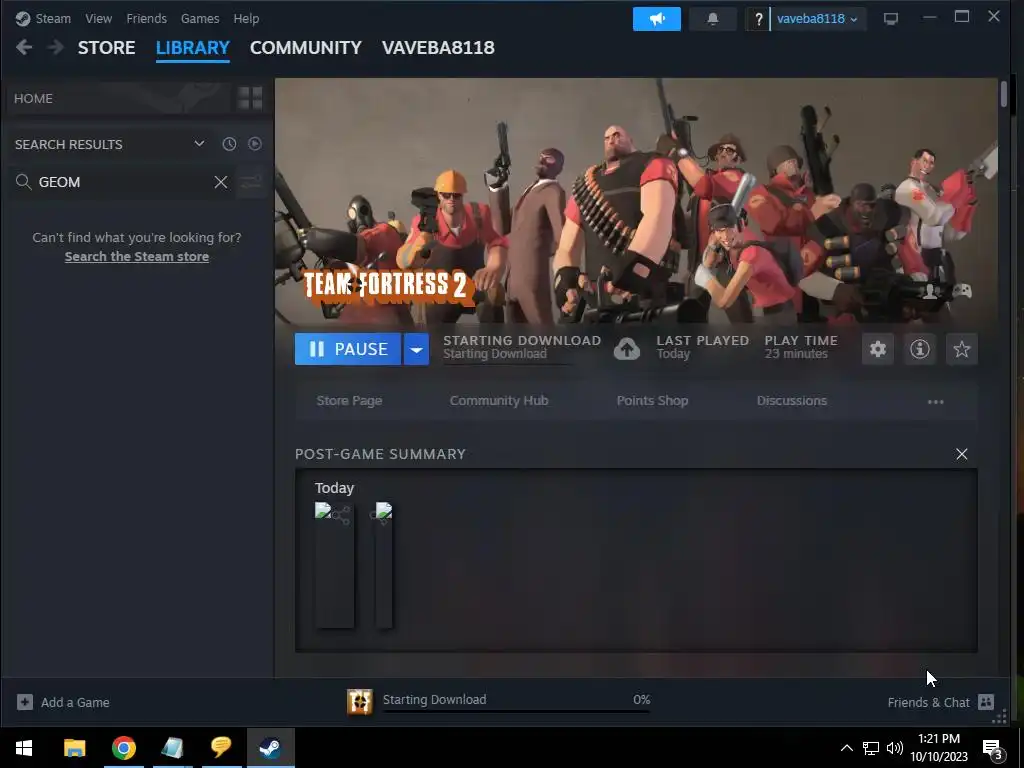
Task: Visit the Community Hub
Action: (x=499, y=401)
